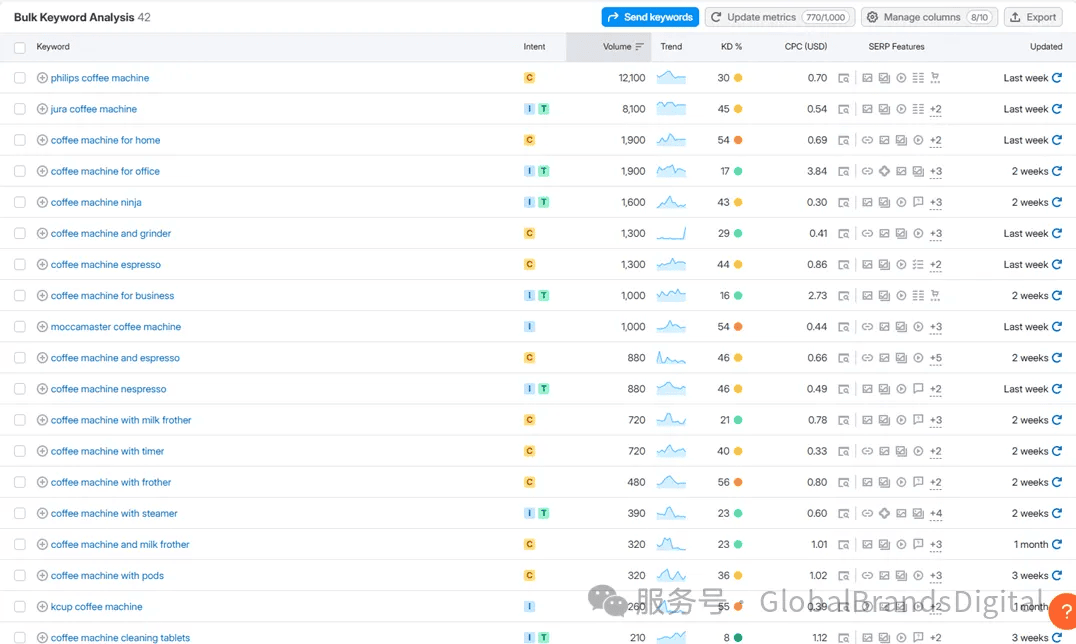Click transactional T badge for jura coffee machine
The width and height of the screenshot is (1076, 644).
pyautogui.click(x=543, y=108)
